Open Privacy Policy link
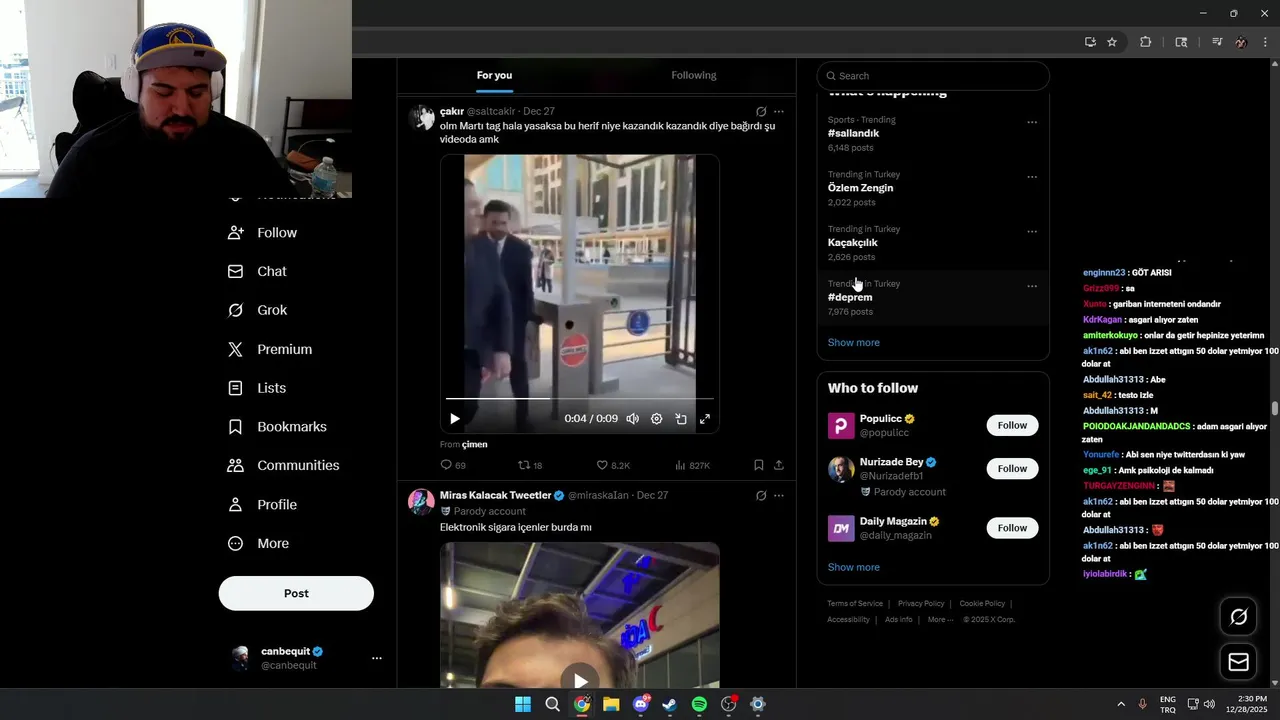Viewport: 1280px width, 720px height. (921, 604)
